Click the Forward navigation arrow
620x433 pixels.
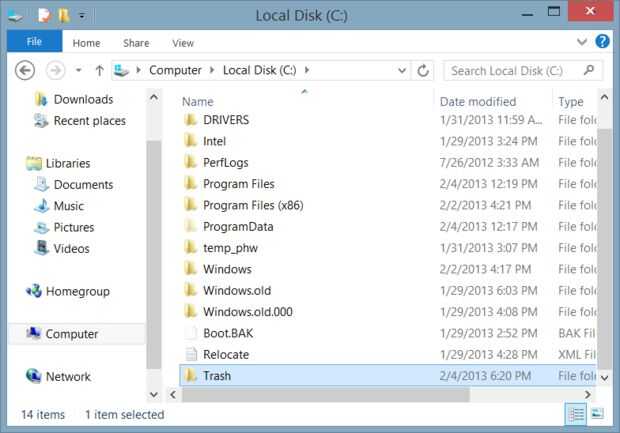point(55,71)
